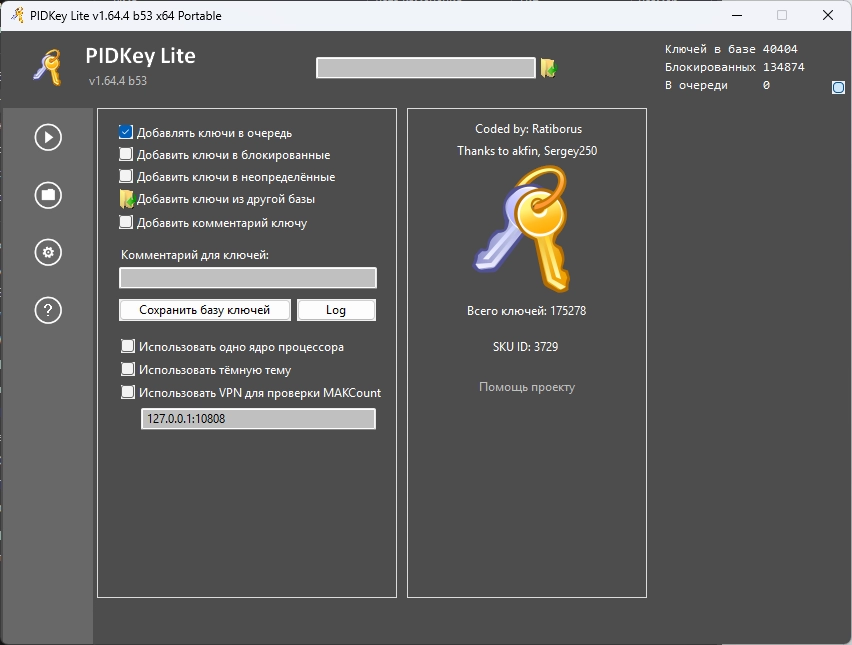Enable Добавить ключи в блокированные

(x=126, y=155)
